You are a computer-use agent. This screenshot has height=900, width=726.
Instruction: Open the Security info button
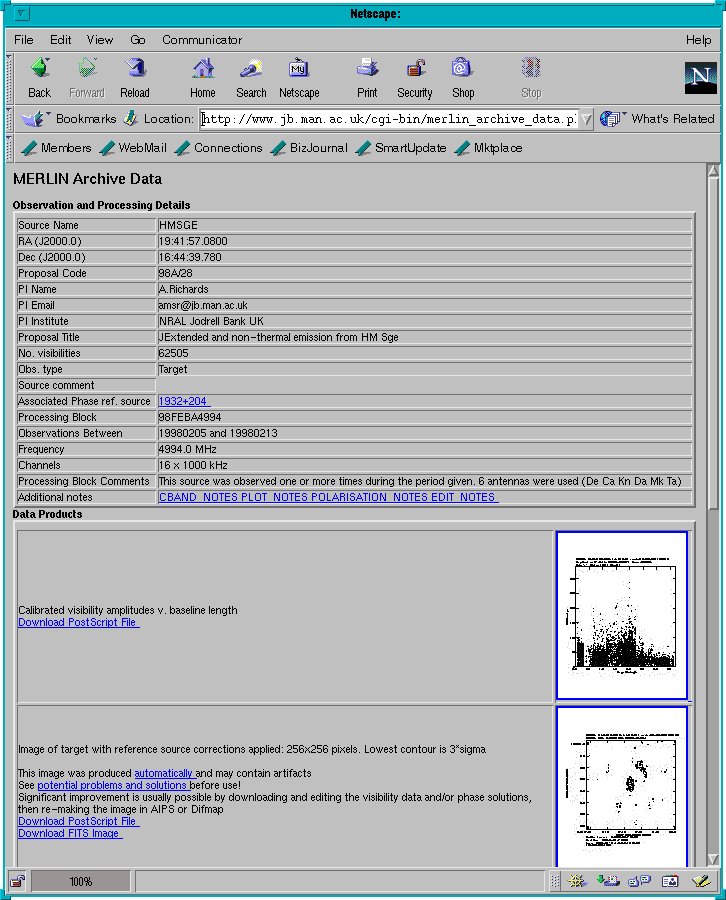click(415, 77)
